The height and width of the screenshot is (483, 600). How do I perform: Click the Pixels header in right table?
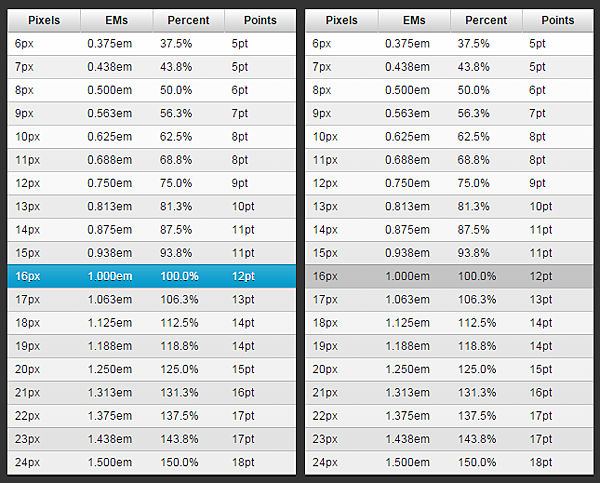(x=342, y=20)
